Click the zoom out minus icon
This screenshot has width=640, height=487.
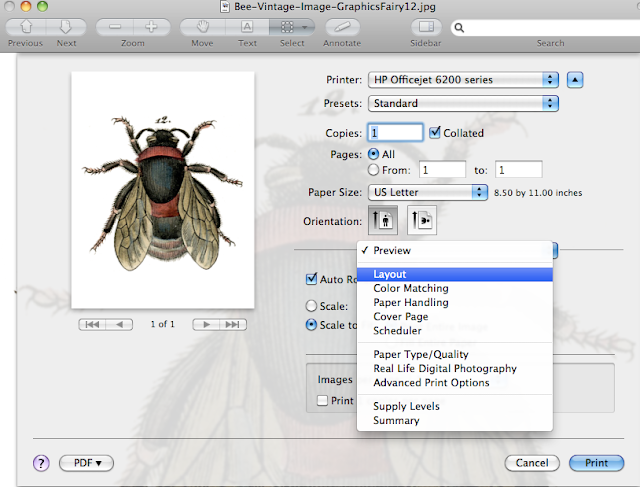pos(115,27)
